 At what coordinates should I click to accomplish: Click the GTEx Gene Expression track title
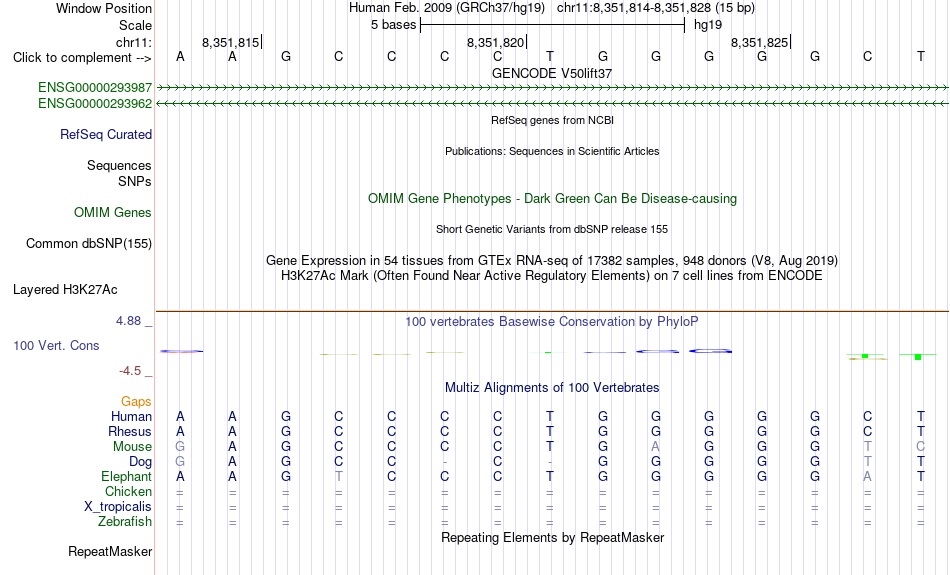click(x=552, y=261)
